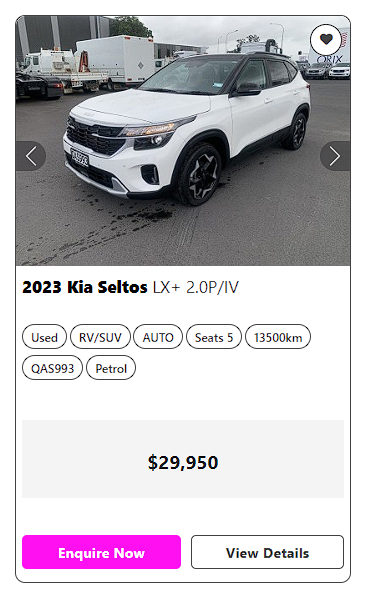Click the ORIX sign in the photo background
The width and height of the screenshot is (365, 592).
330,59
